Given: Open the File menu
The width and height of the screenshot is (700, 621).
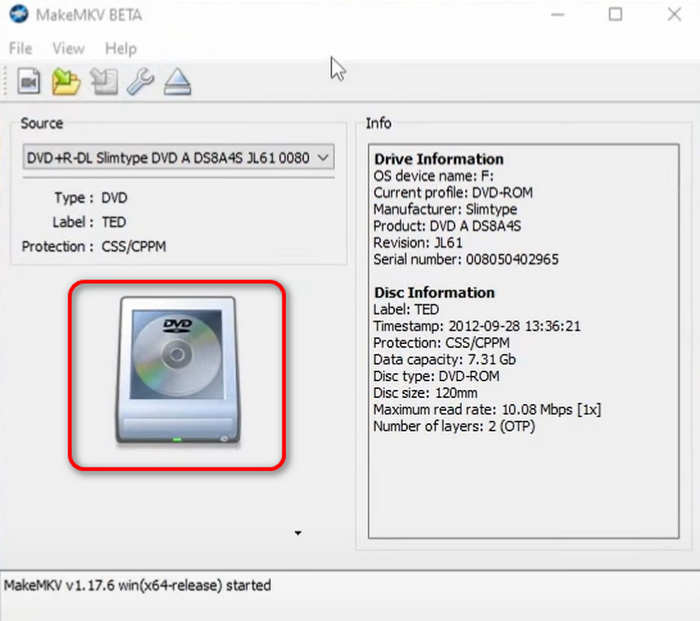Looking at the screenshot, I should point(21,48).
